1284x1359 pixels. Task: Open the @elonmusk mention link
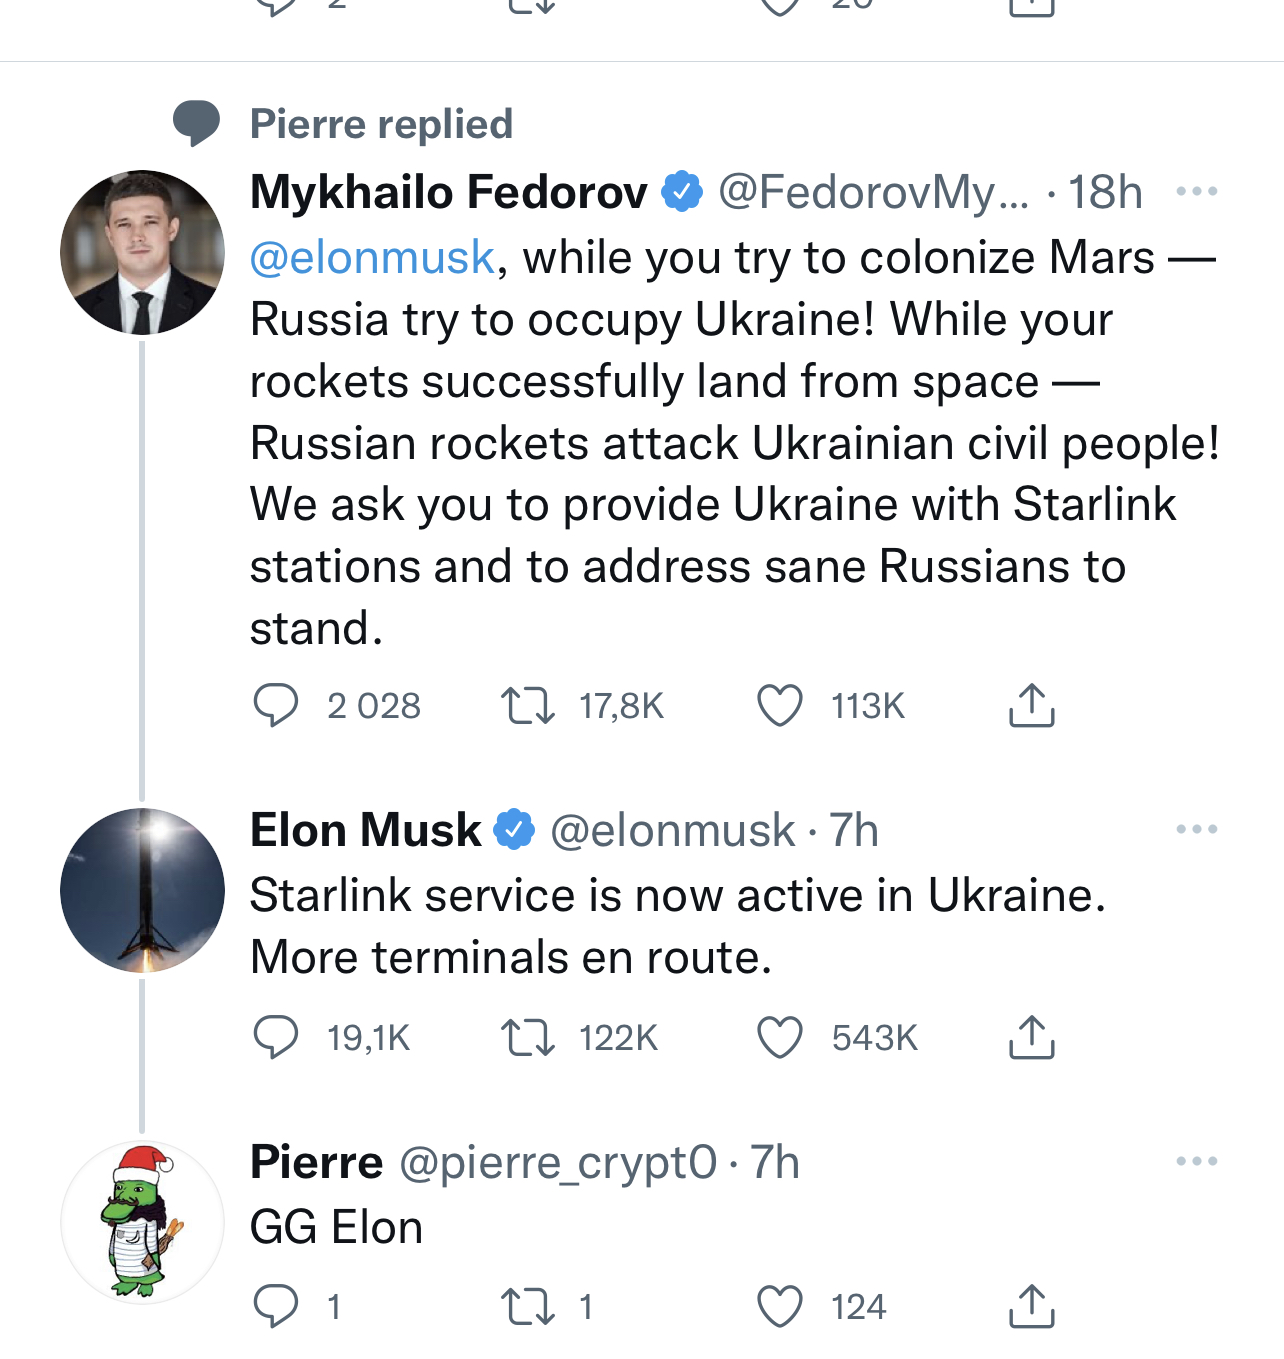point(372,258)
